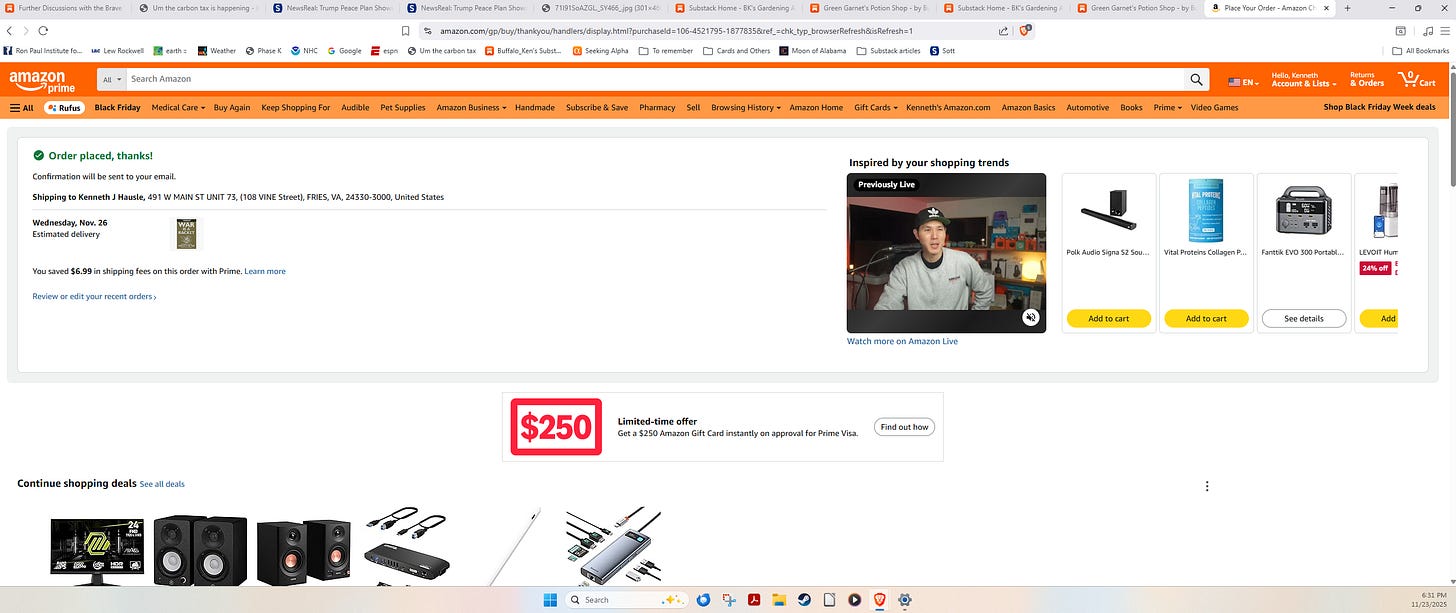
Task: Go to Buy Again
Action: pyautogui.click(x=232, y=107)
